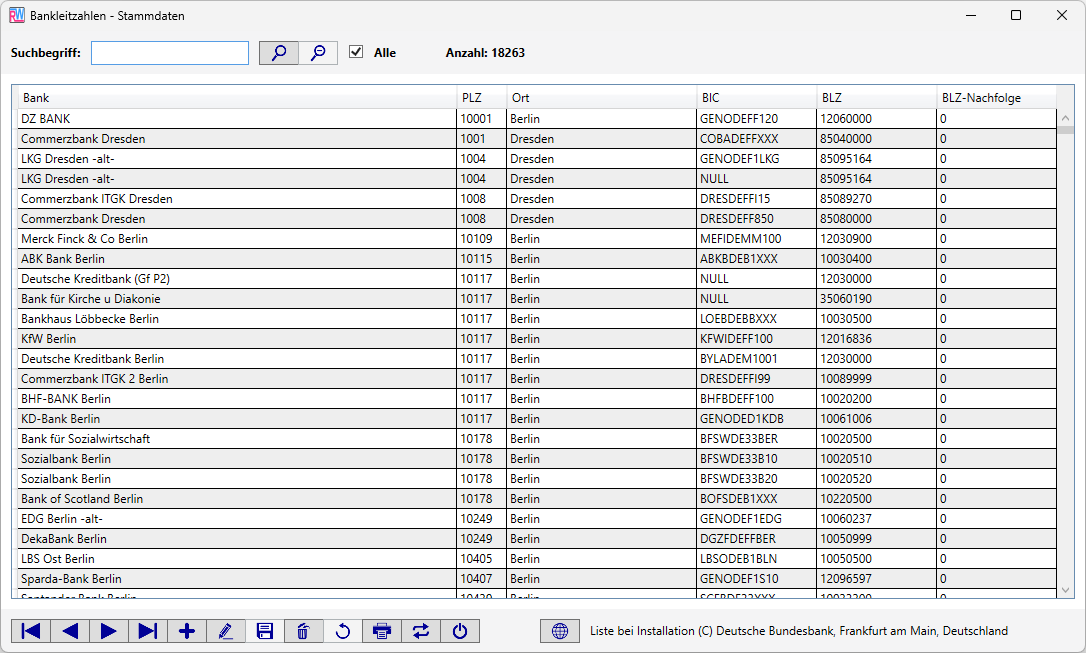Select Bank für Kirche u Diakonie row

[x=537, y=299]
